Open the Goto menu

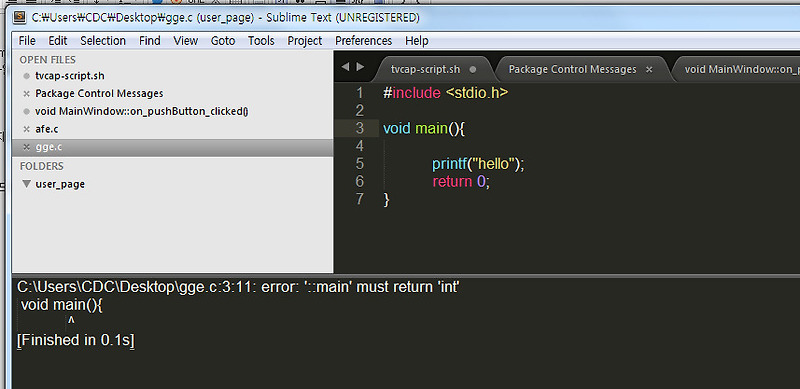click(x=223, y=40)
